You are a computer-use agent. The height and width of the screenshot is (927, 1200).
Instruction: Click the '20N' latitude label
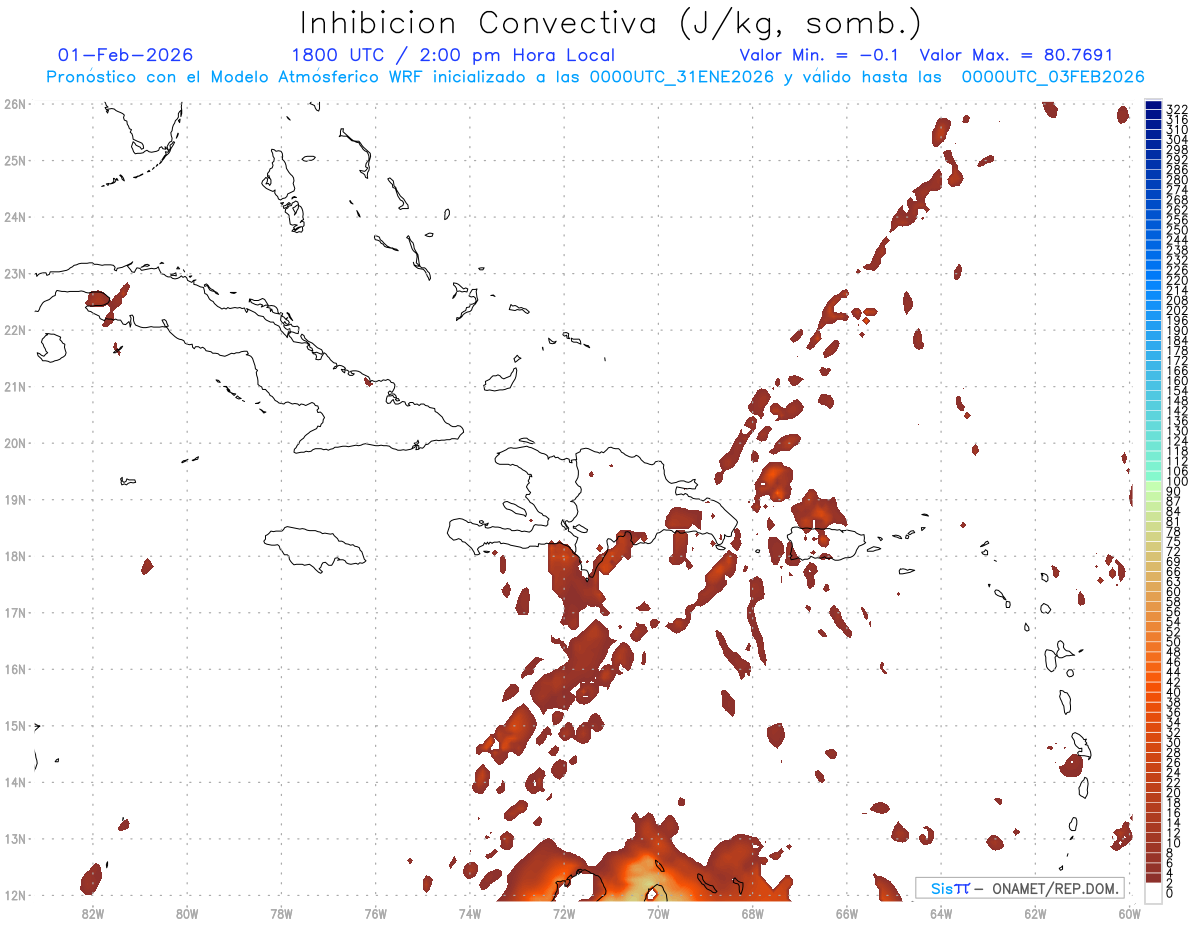tap(14, 443)
